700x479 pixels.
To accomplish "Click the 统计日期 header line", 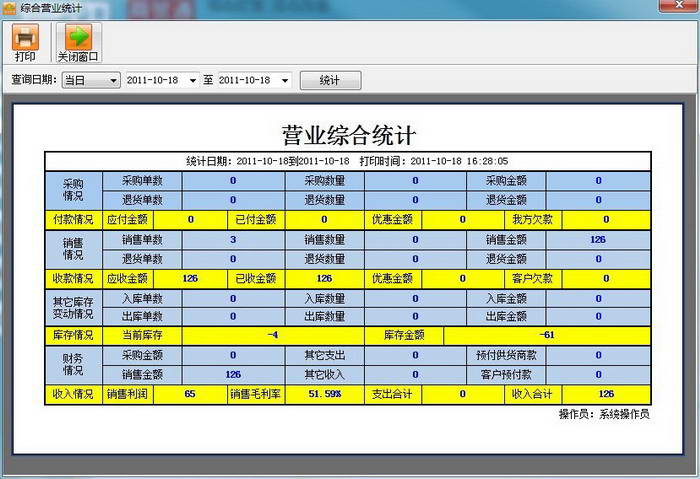I will (347, 161).
